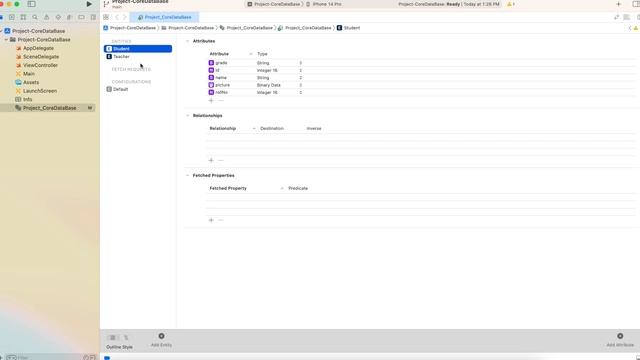
Task: Open the String type dropdown for grade
Action: point(300,63)
